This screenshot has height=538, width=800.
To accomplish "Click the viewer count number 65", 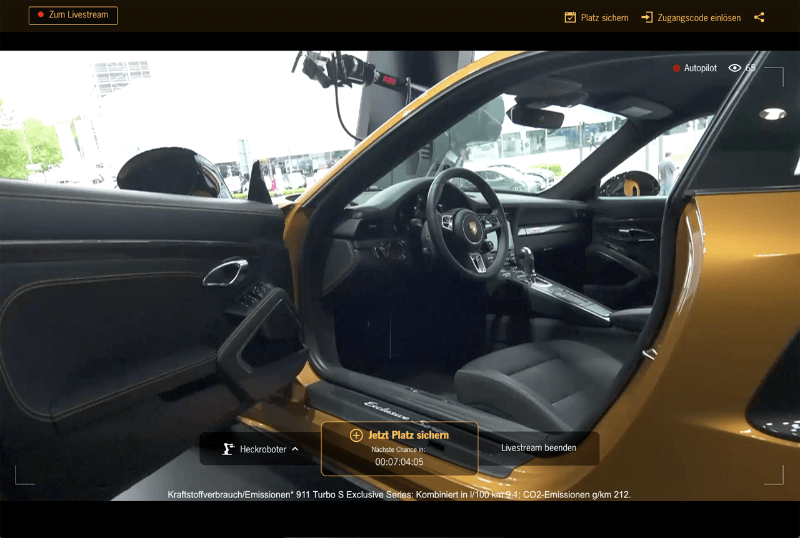I will click(750, 68).
